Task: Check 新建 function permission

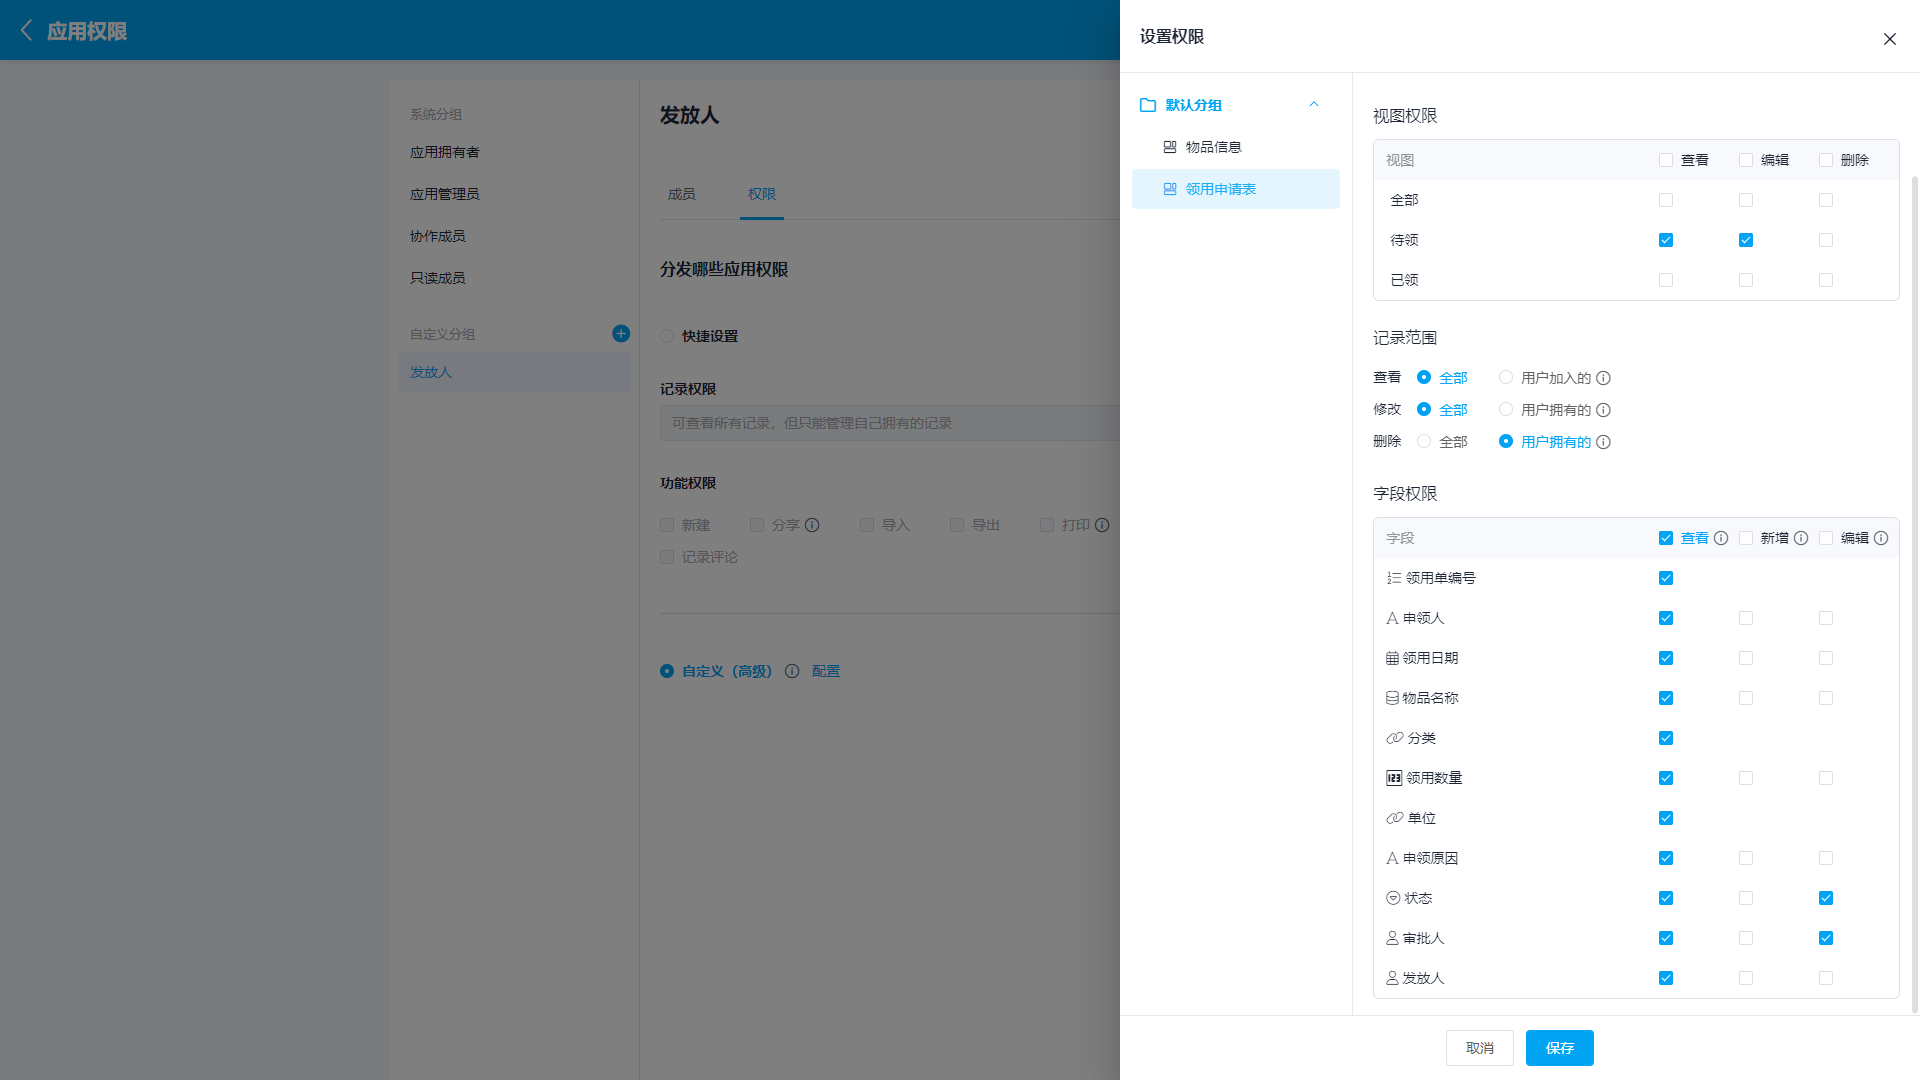Action: (x=667, y=525)
